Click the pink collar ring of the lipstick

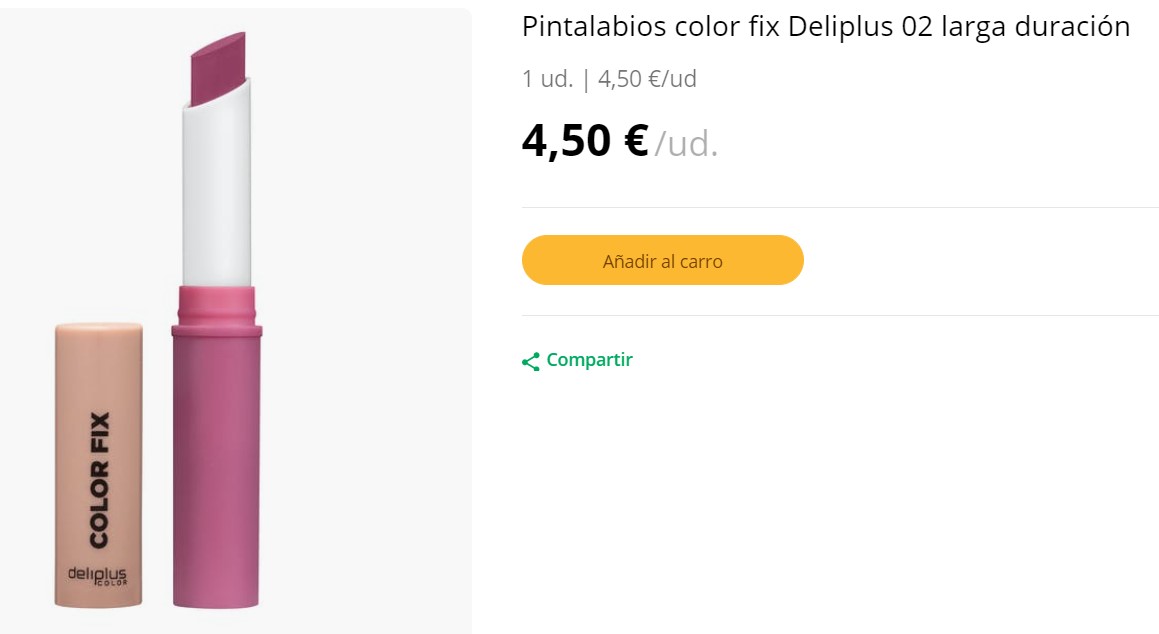(x=216, y=305)
